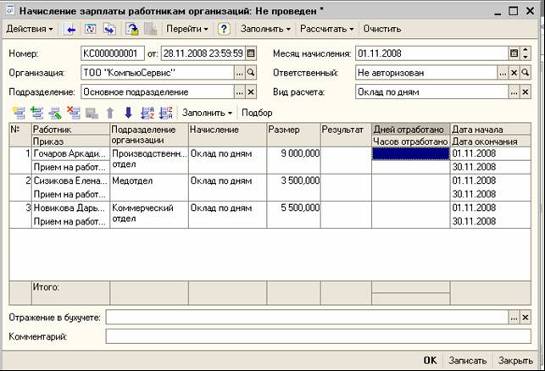545x371 pixels.
Task: Click the Закрыть button
Action: pyautogui.click(x=515, y=360)
